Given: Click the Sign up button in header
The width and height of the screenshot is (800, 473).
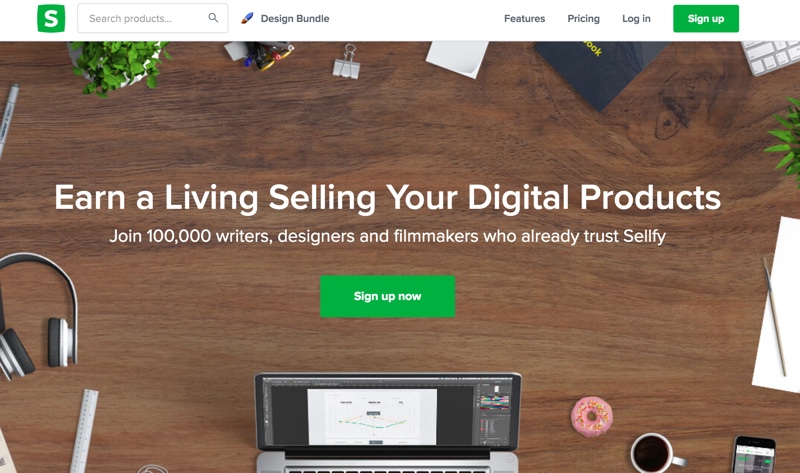Looking at the screenshot, I should [706, 18].
